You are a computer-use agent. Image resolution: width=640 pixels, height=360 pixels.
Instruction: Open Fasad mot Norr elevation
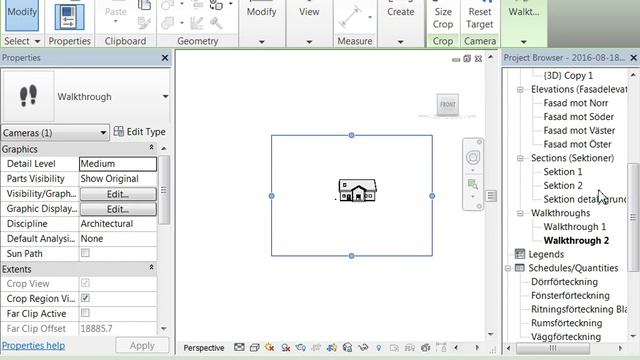tap(576, 103)
